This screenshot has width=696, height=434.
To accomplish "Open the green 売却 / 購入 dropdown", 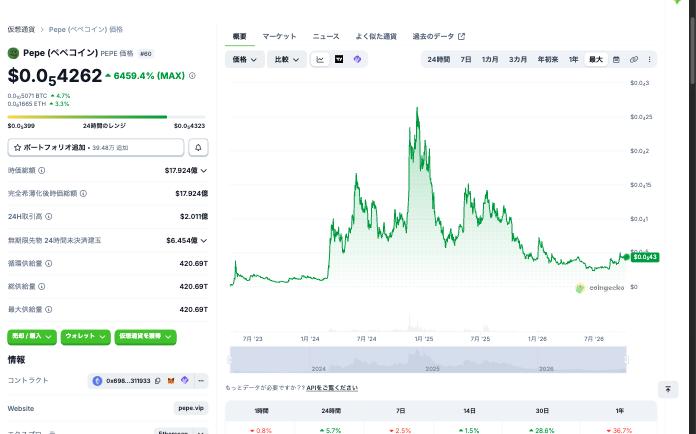I will click(x=32, y=337).
